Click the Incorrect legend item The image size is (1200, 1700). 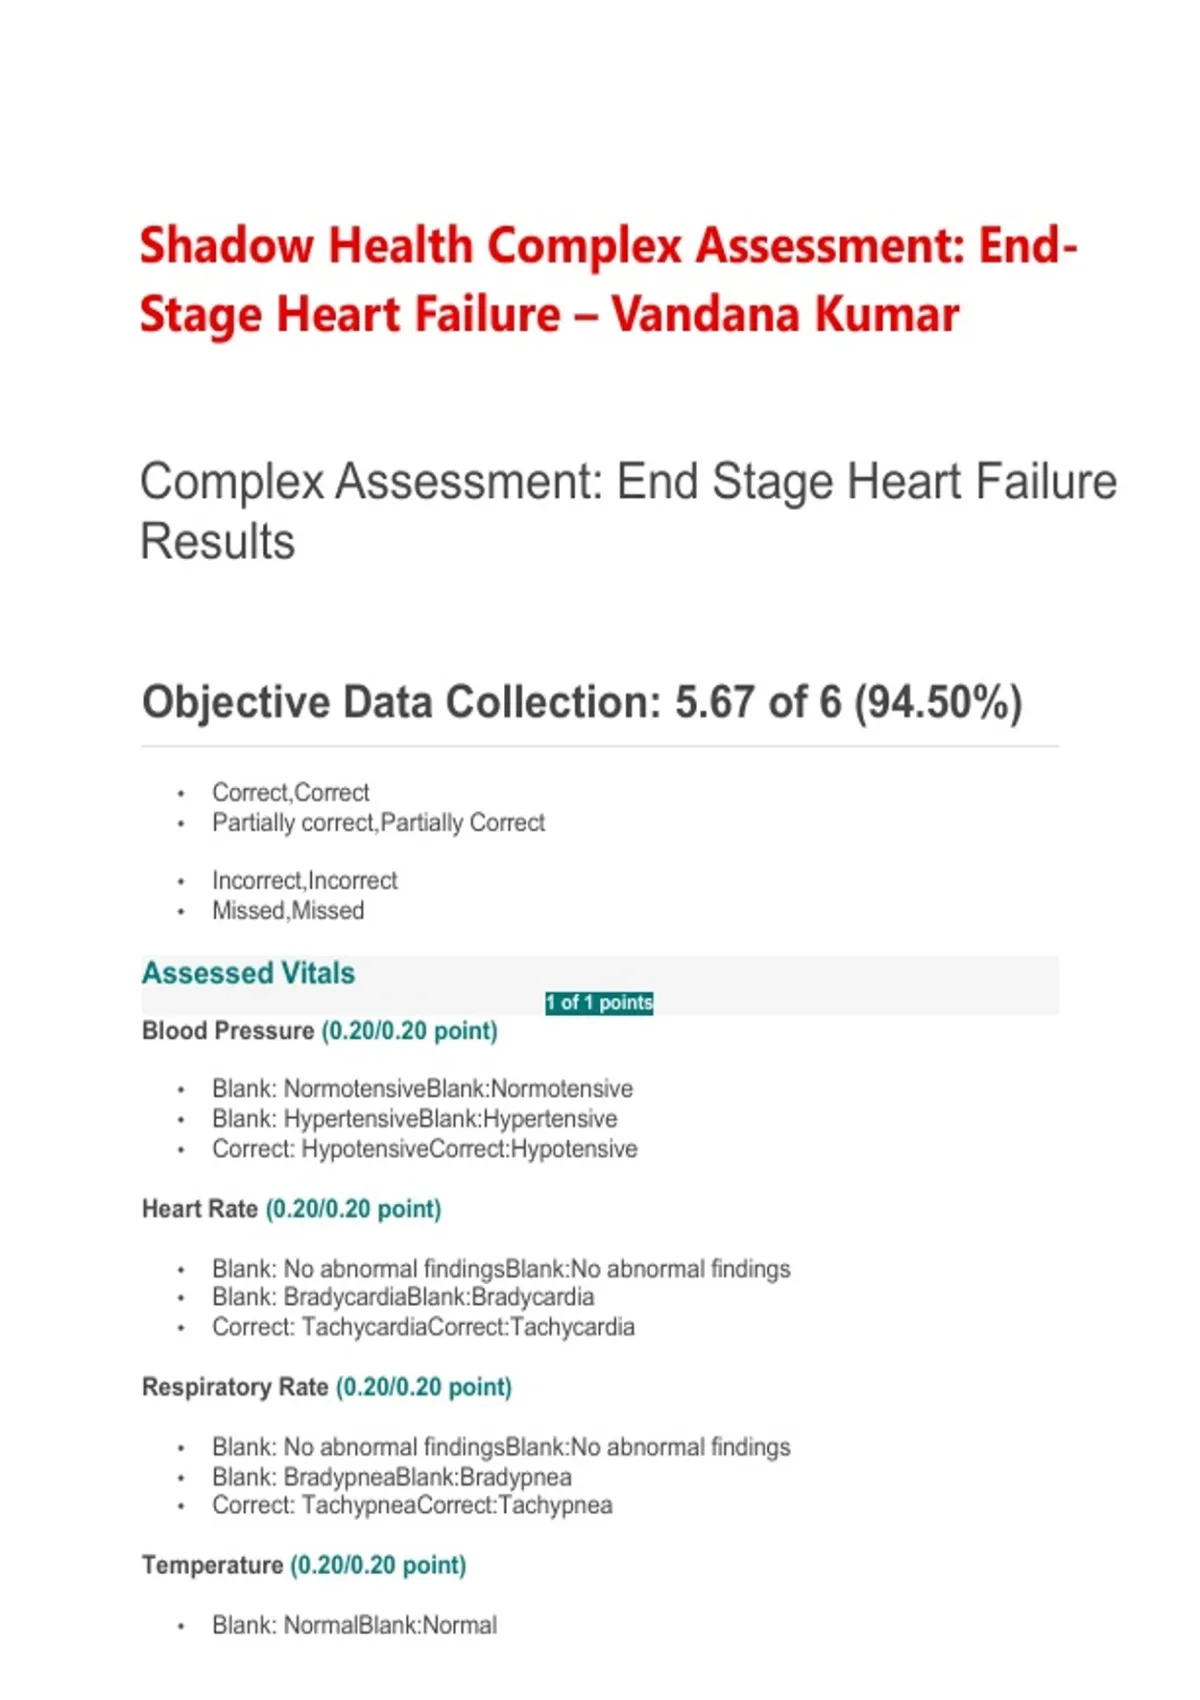[304, 881]
